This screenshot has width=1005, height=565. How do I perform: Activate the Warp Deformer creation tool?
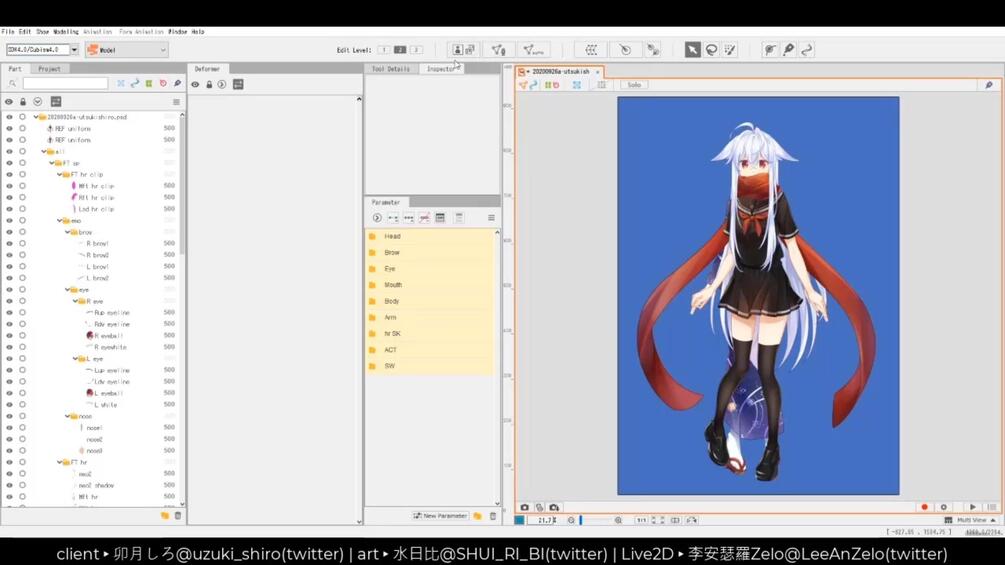[x=591, y=50]
